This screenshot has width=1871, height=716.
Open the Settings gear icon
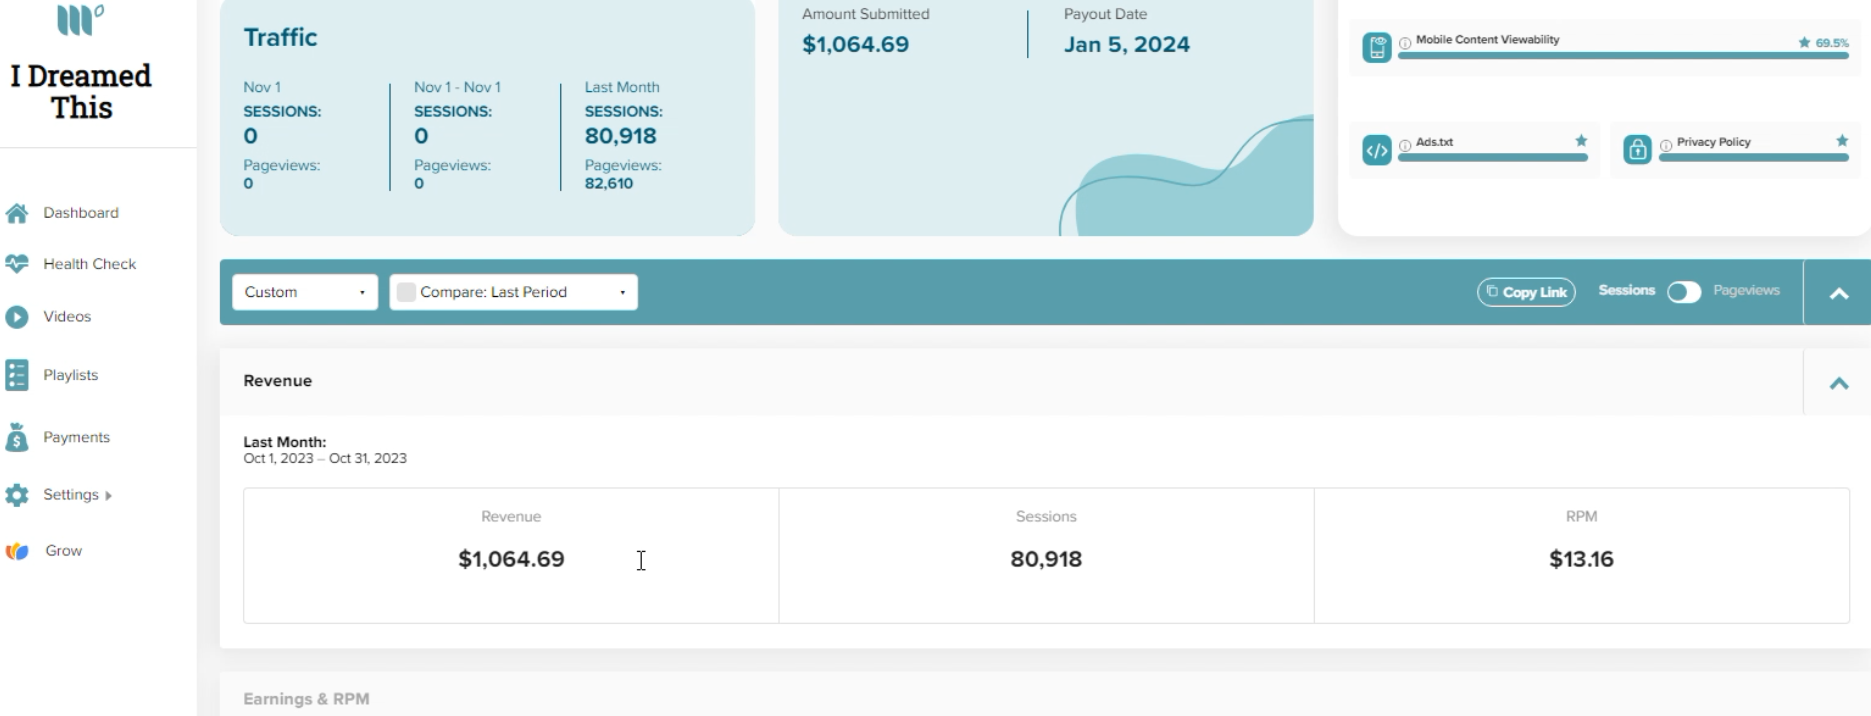[x=17, y=495]
